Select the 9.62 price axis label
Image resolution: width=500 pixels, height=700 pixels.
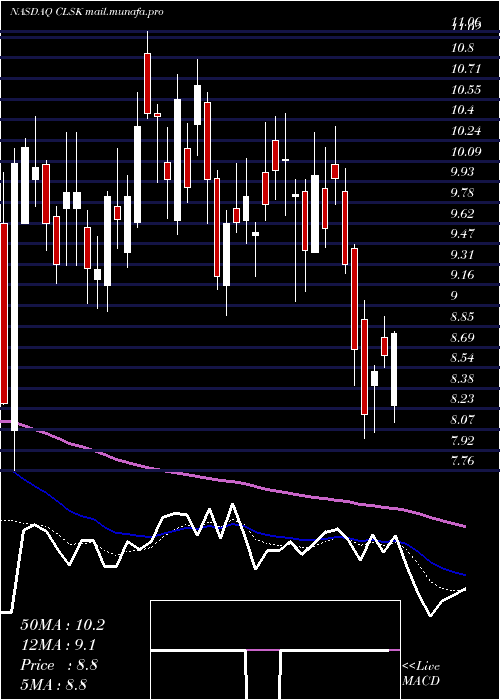[462, 214]
